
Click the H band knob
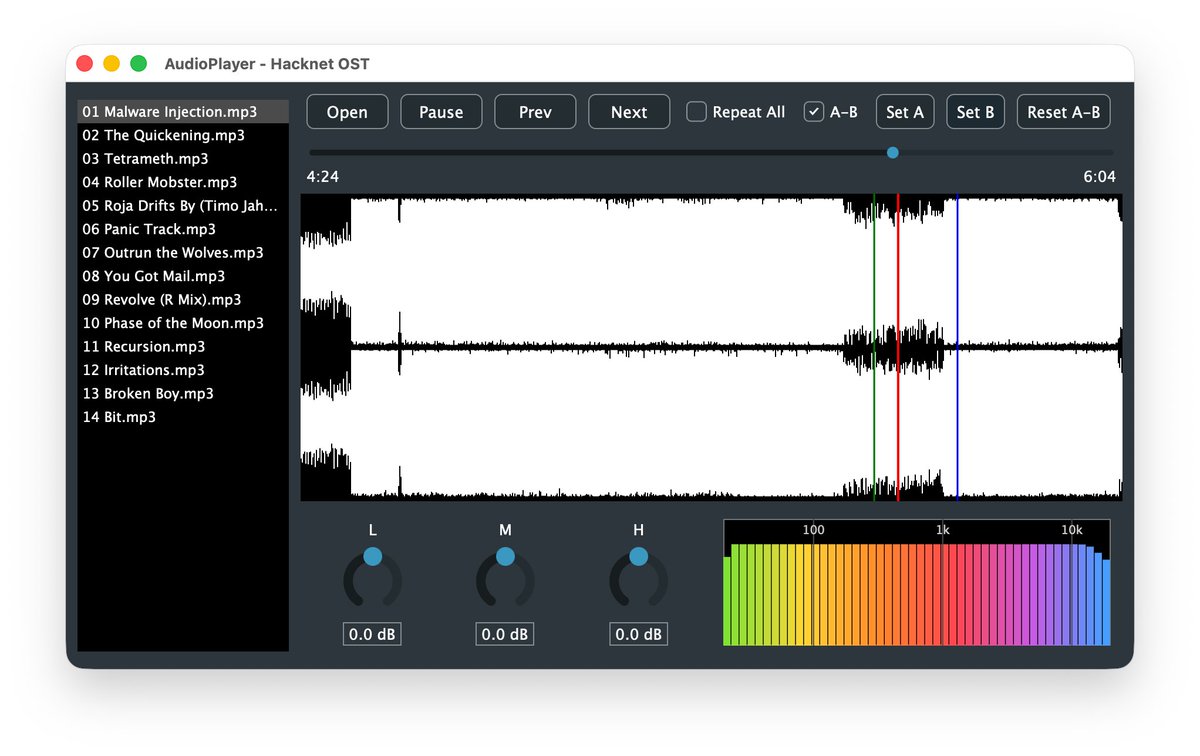click(x=639, y=579)
